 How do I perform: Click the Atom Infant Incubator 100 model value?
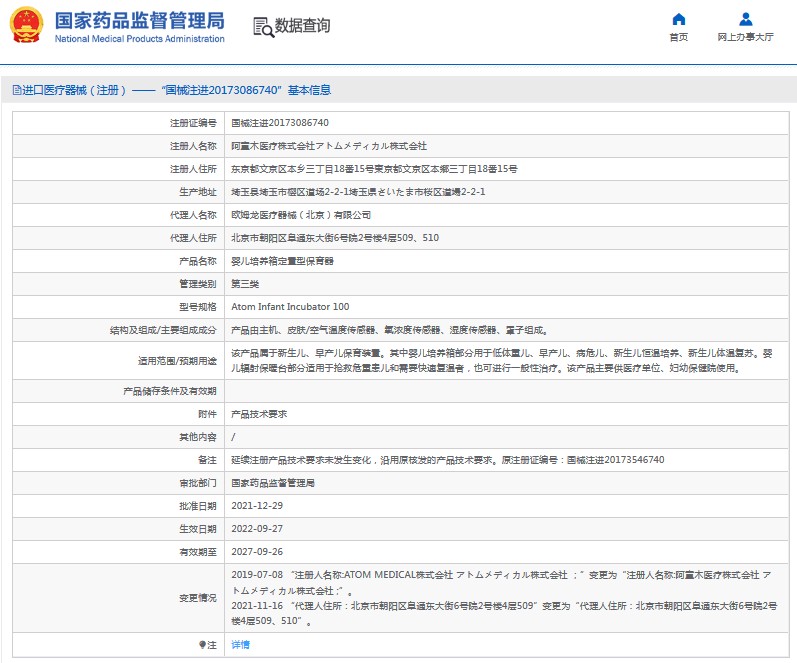290,307
